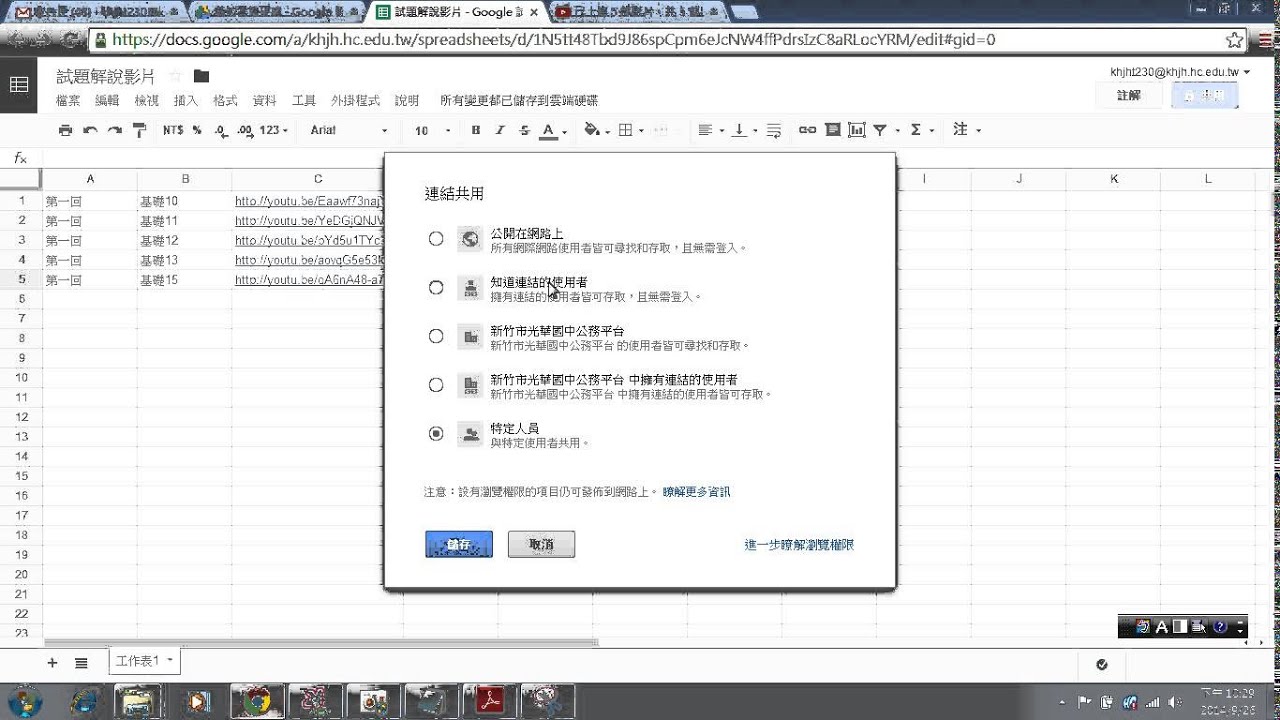
Task: Open Chrome from the taskbar
Action: point(257,701)
